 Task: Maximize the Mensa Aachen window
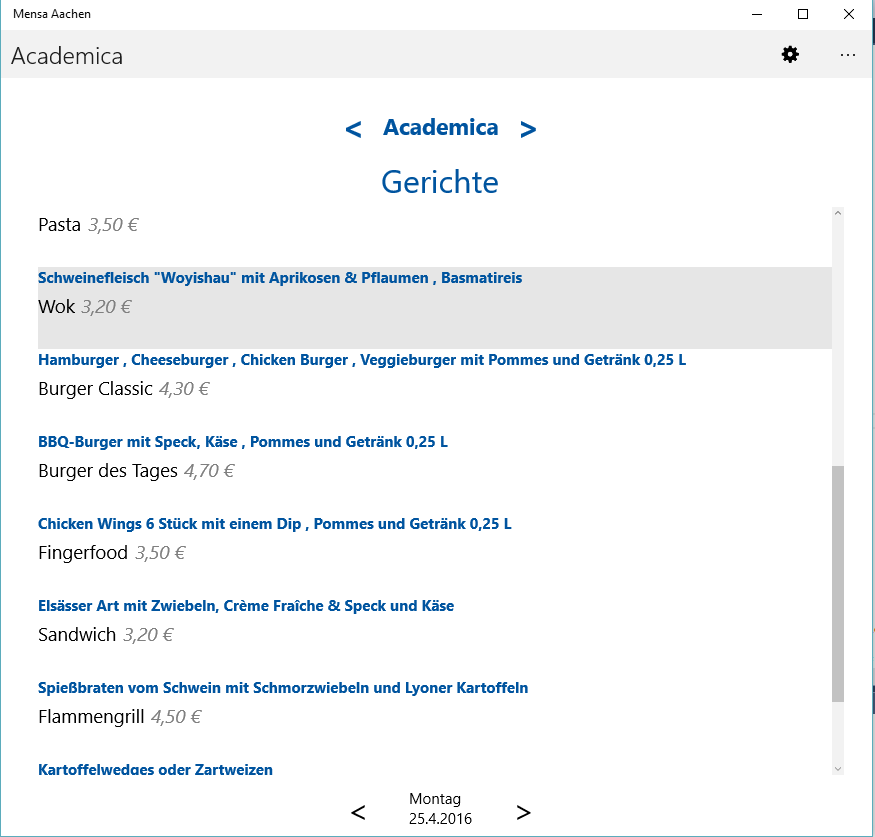[802, 14]
